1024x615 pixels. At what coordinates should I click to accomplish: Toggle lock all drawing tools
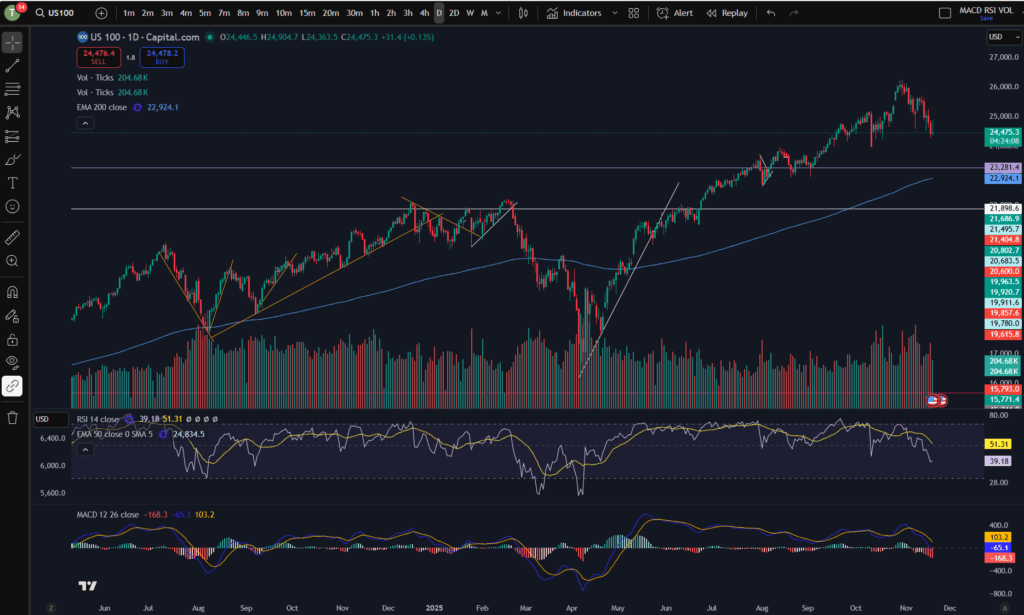[x=12, y=340]
